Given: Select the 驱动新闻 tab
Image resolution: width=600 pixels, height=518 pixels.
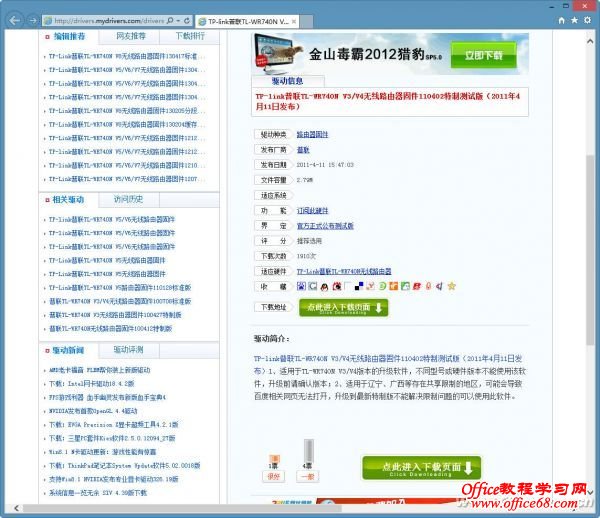Looking at the screenshot, I should coord(68,350).
